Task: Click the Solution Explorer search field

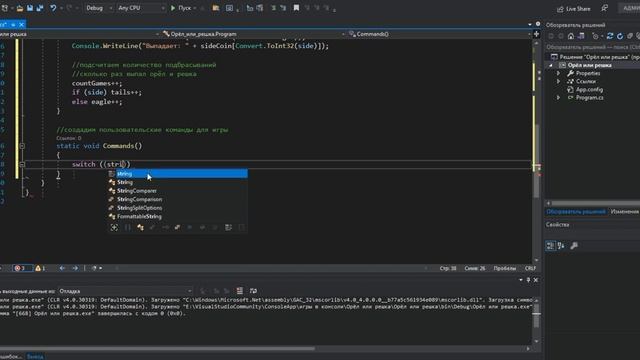Action: click(593, 47)
